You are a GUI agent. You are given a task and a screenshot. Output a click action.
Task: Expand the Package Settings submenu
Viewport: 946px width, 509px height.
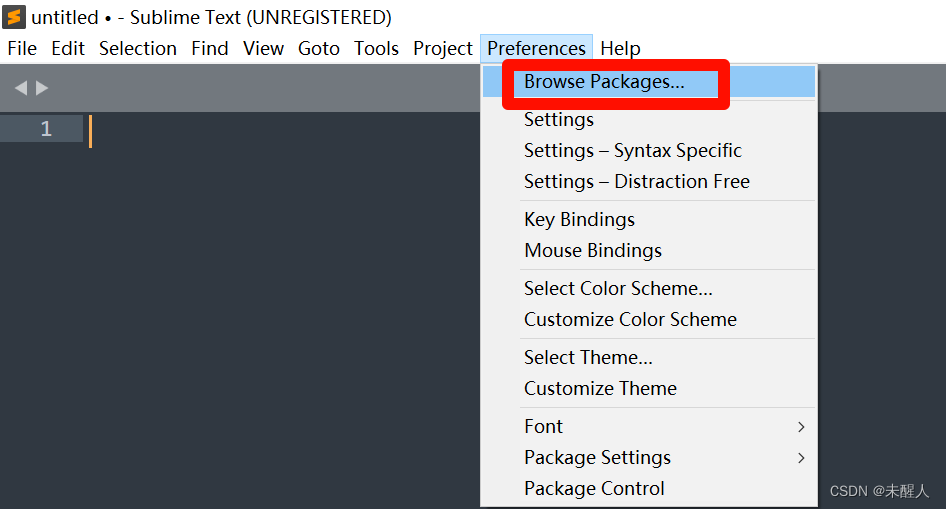coord(649,458)
